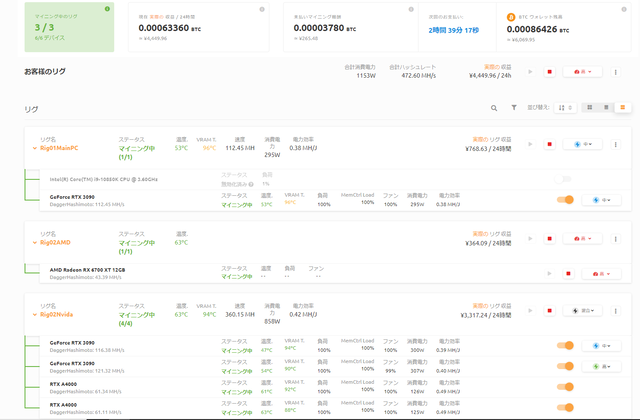The image size is (640, 420).
Task: Click info icon on current revenue card
Action: coord(262,9)
